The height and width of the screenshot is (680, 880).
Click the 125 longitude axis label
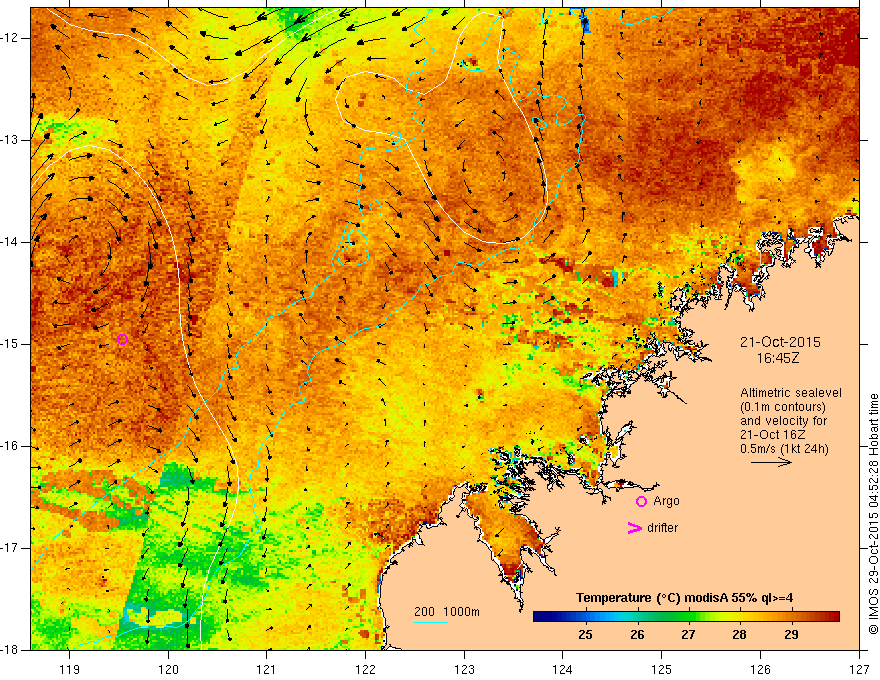click(x=662, y=669)
